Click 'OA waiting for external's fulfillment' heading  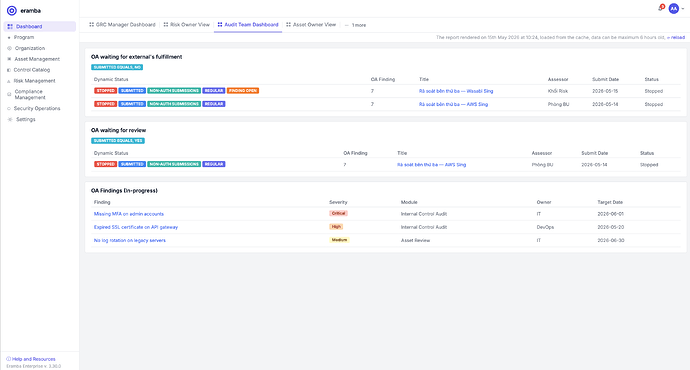(136, 57)
